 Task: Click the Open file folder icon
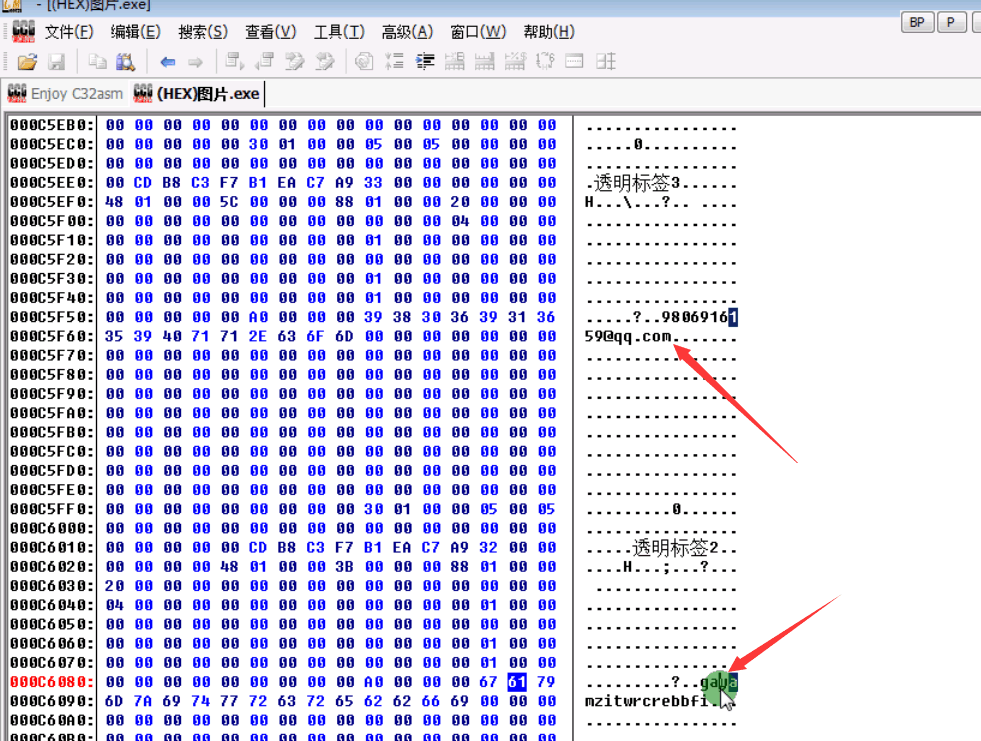tap(27, 62)
